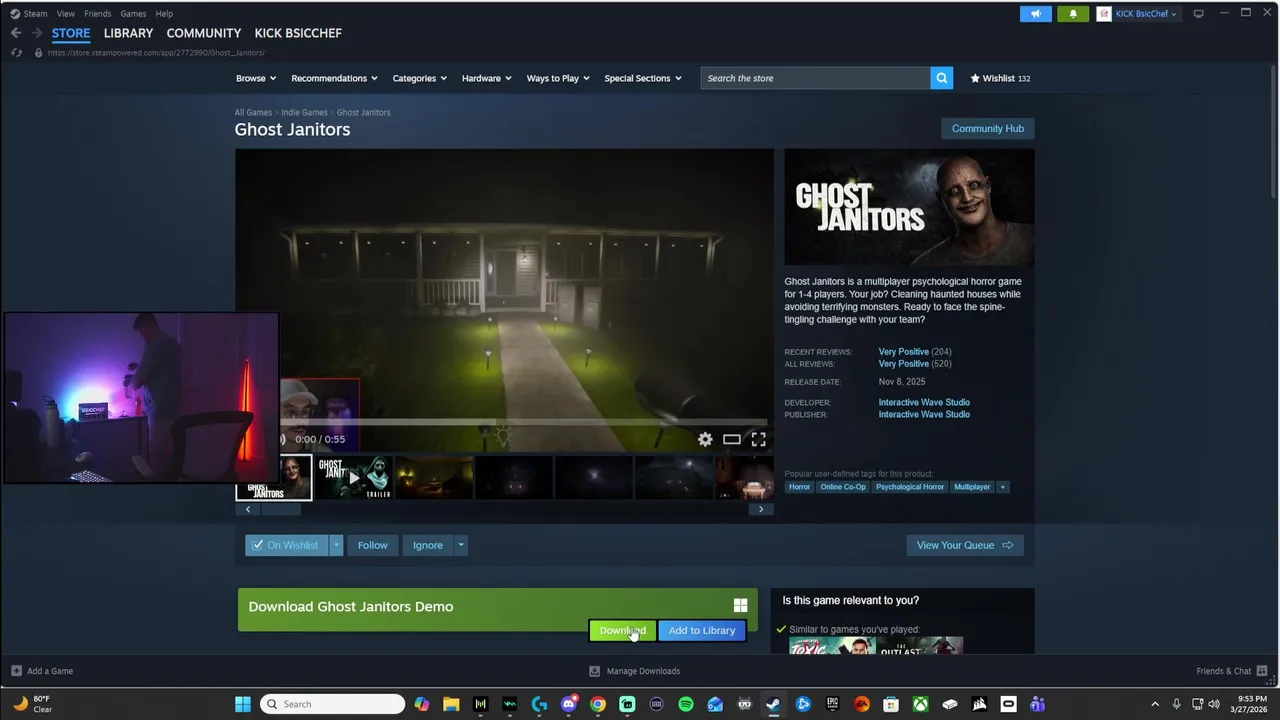Open Copilot from the taskbar

(x=422, y=704)
